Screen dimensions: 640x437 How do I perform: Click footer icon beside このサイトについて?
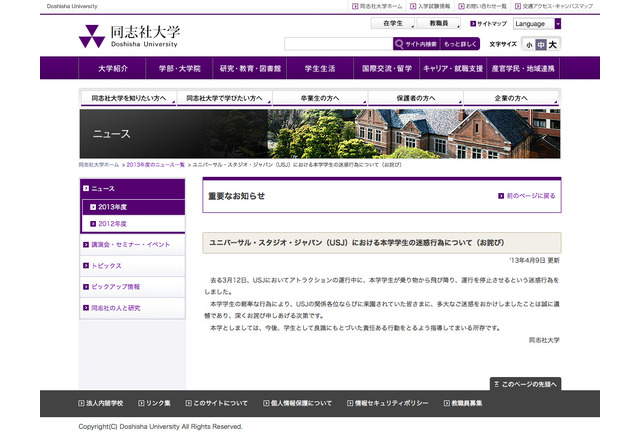[x=188, y=403]
